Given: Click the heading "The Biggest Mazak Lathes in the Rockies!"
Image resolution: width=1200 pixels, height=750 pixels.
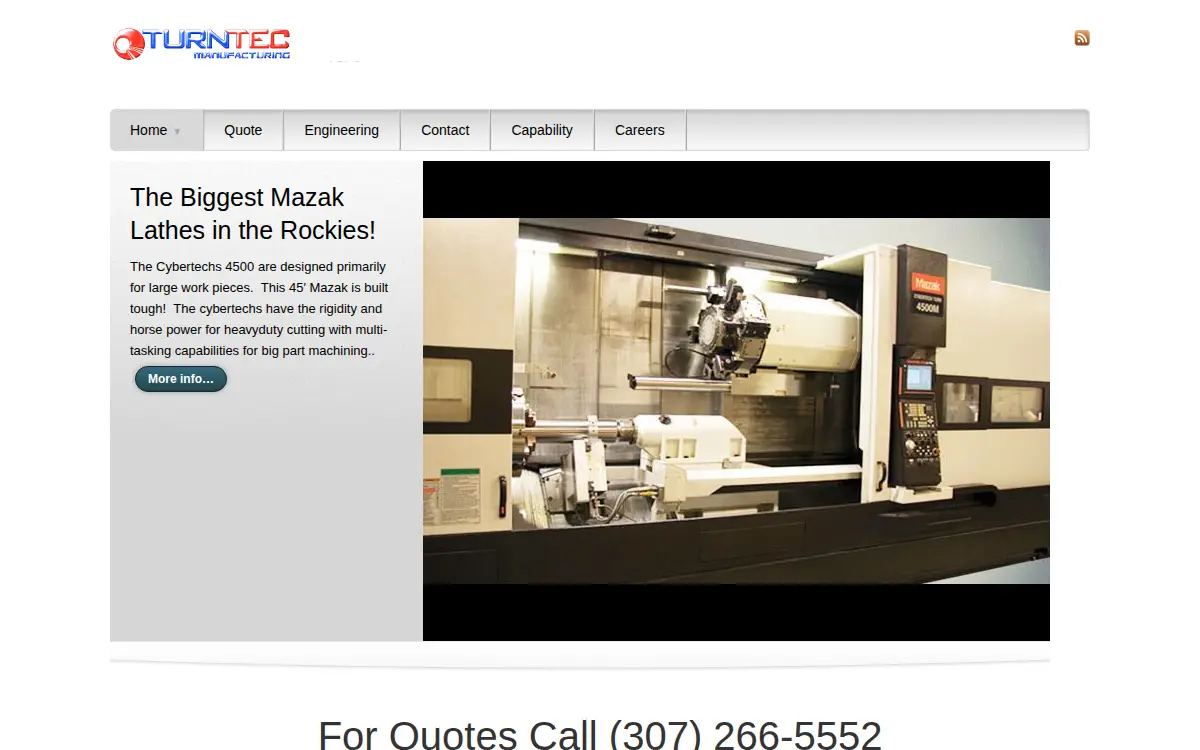Looking at the screenshot, I should [253, 213].
